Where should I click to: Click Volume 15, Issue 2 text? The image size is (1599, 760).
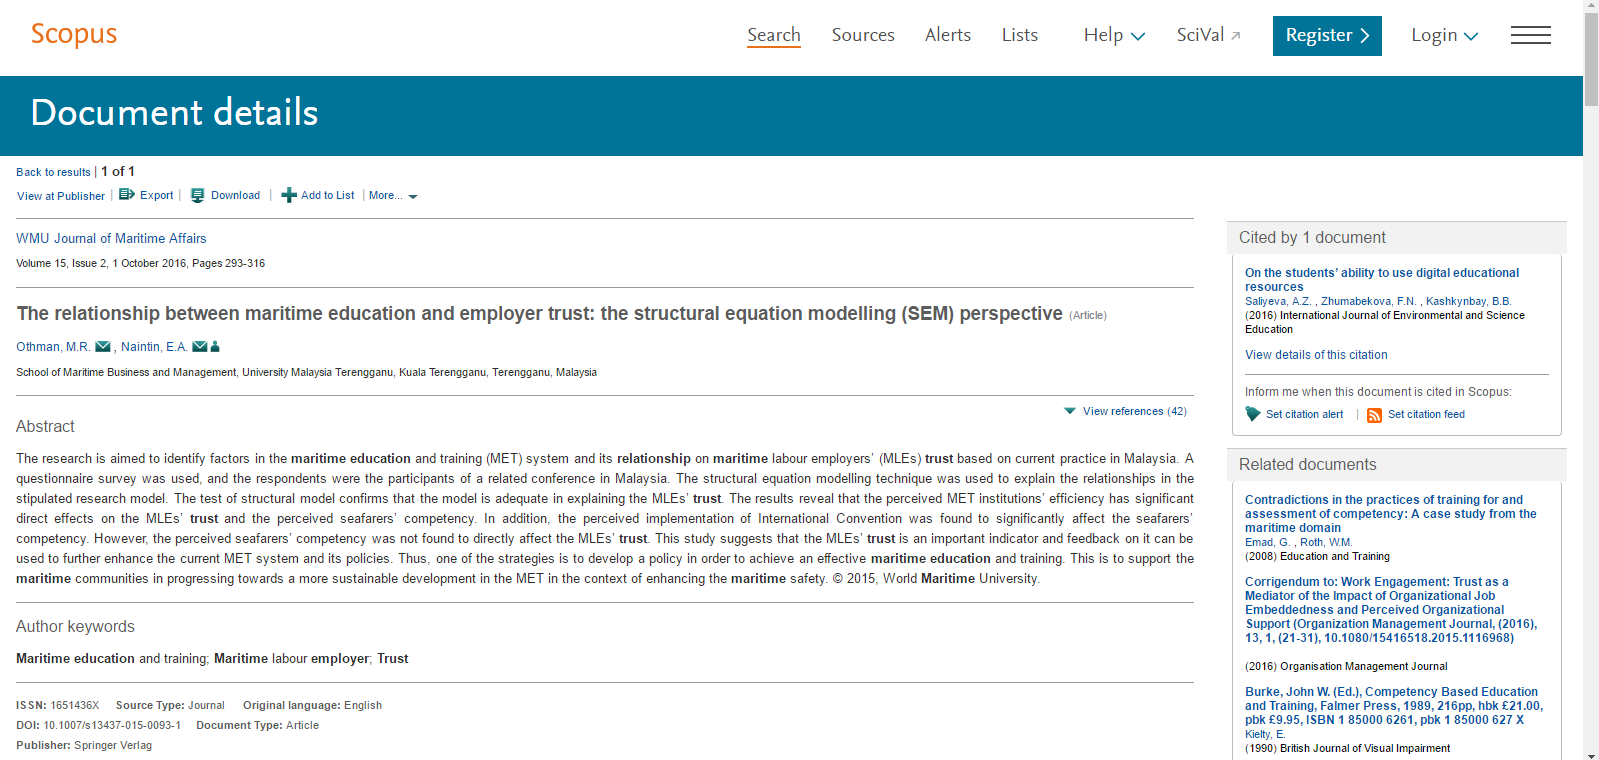pyautogui.click(x=61, y=263)
